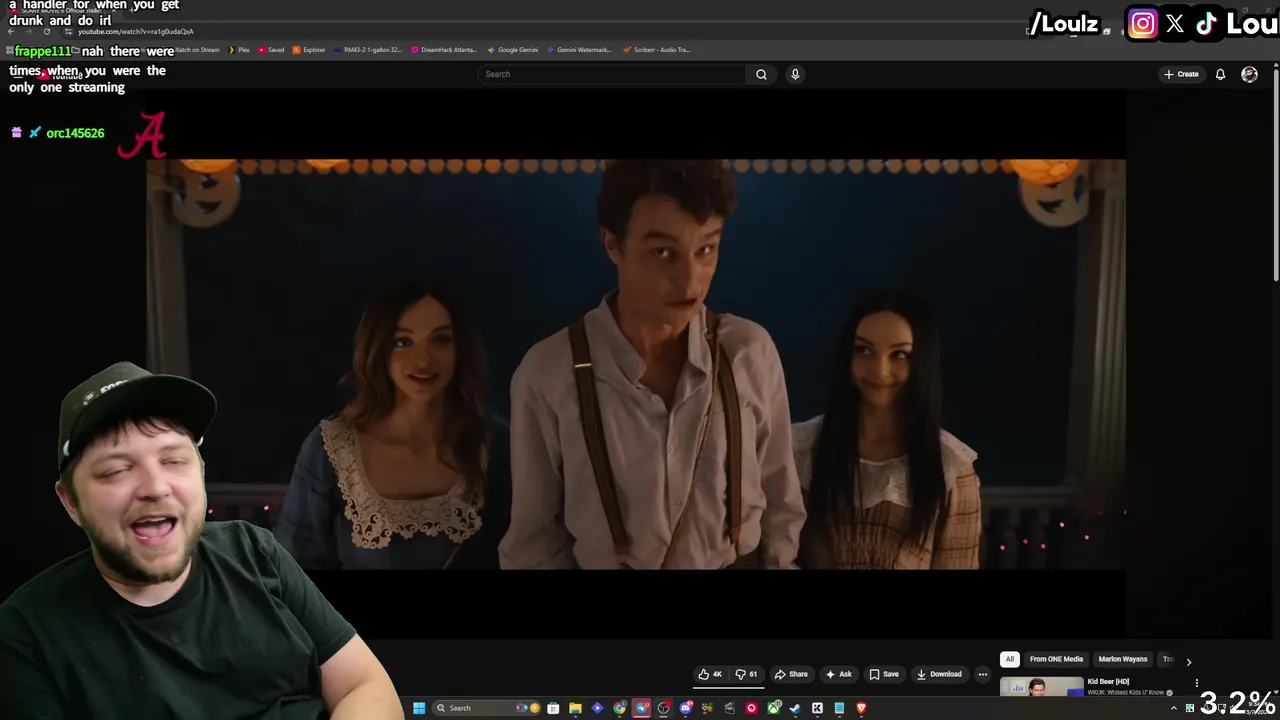Open the DreamHack Atlanta bookmark
This screenshot has height=720, width=1280.
point(444,49)
